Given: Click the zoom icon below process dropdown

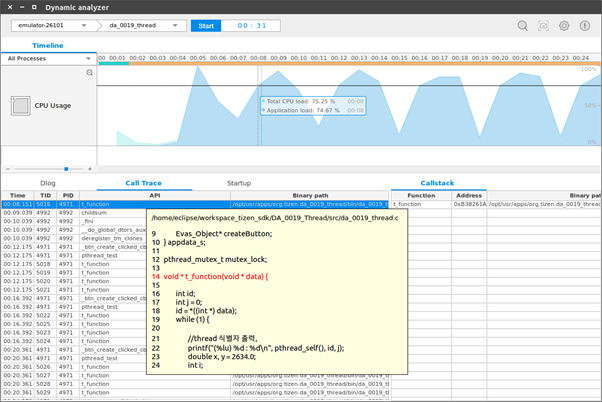Looking at the screenshot, I should point(89,72).
